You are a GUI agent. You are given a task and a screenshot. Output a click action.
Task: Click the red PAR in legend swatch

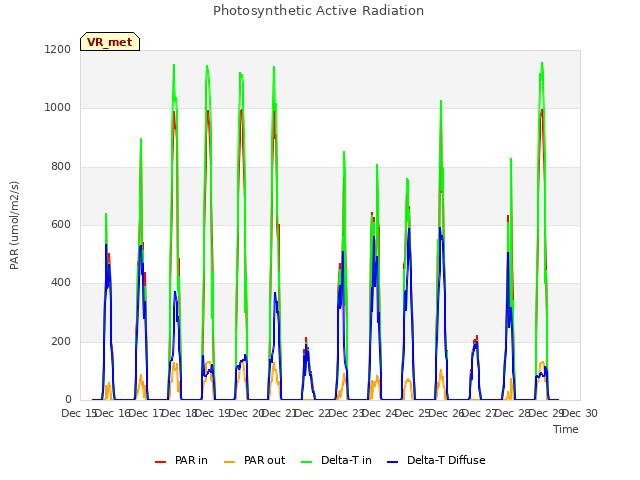[160, 462]
